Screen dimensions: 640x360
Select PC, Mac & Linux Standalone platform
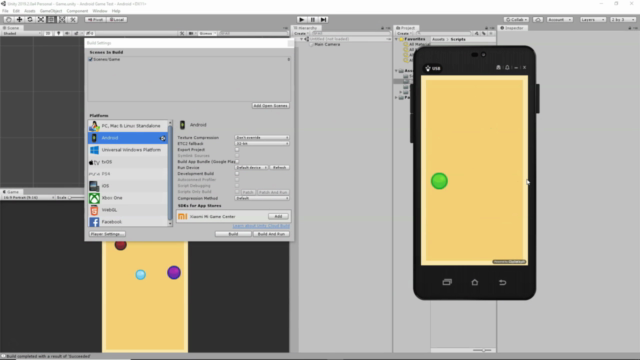tap(128, 126)
